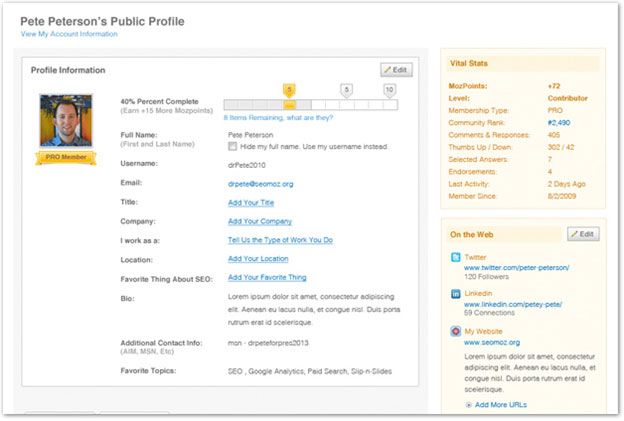624x421 pixels.
Task: Click the profile completion progress bar
Action: pos(310,104)
